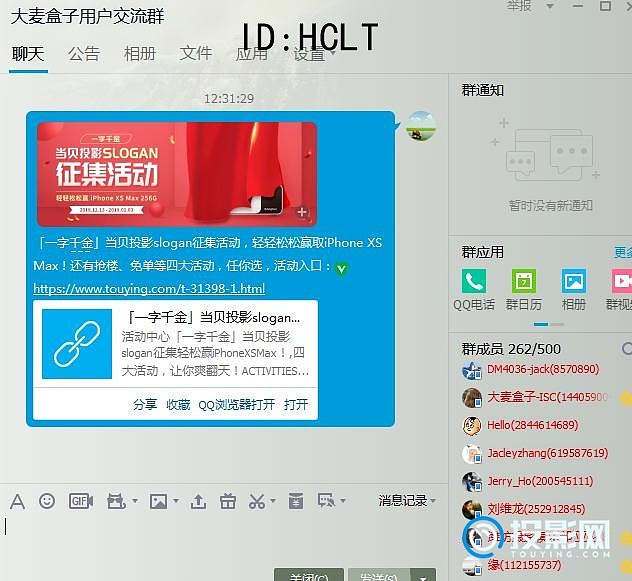Viewport: 632px width, 581px height.
Task: Expand dropdown next to image icon
Action: pos(176,501)
